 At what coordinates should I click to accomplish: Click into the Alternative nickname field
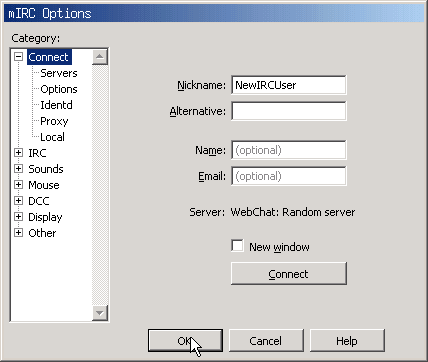click(289, 111)
